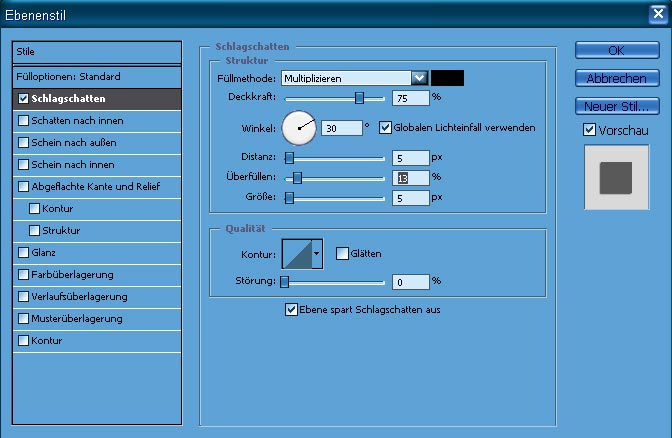The width and height of the screenshot is (672, 438).
Task: Click the angle dial for Winkel
Action: (298, 127)
